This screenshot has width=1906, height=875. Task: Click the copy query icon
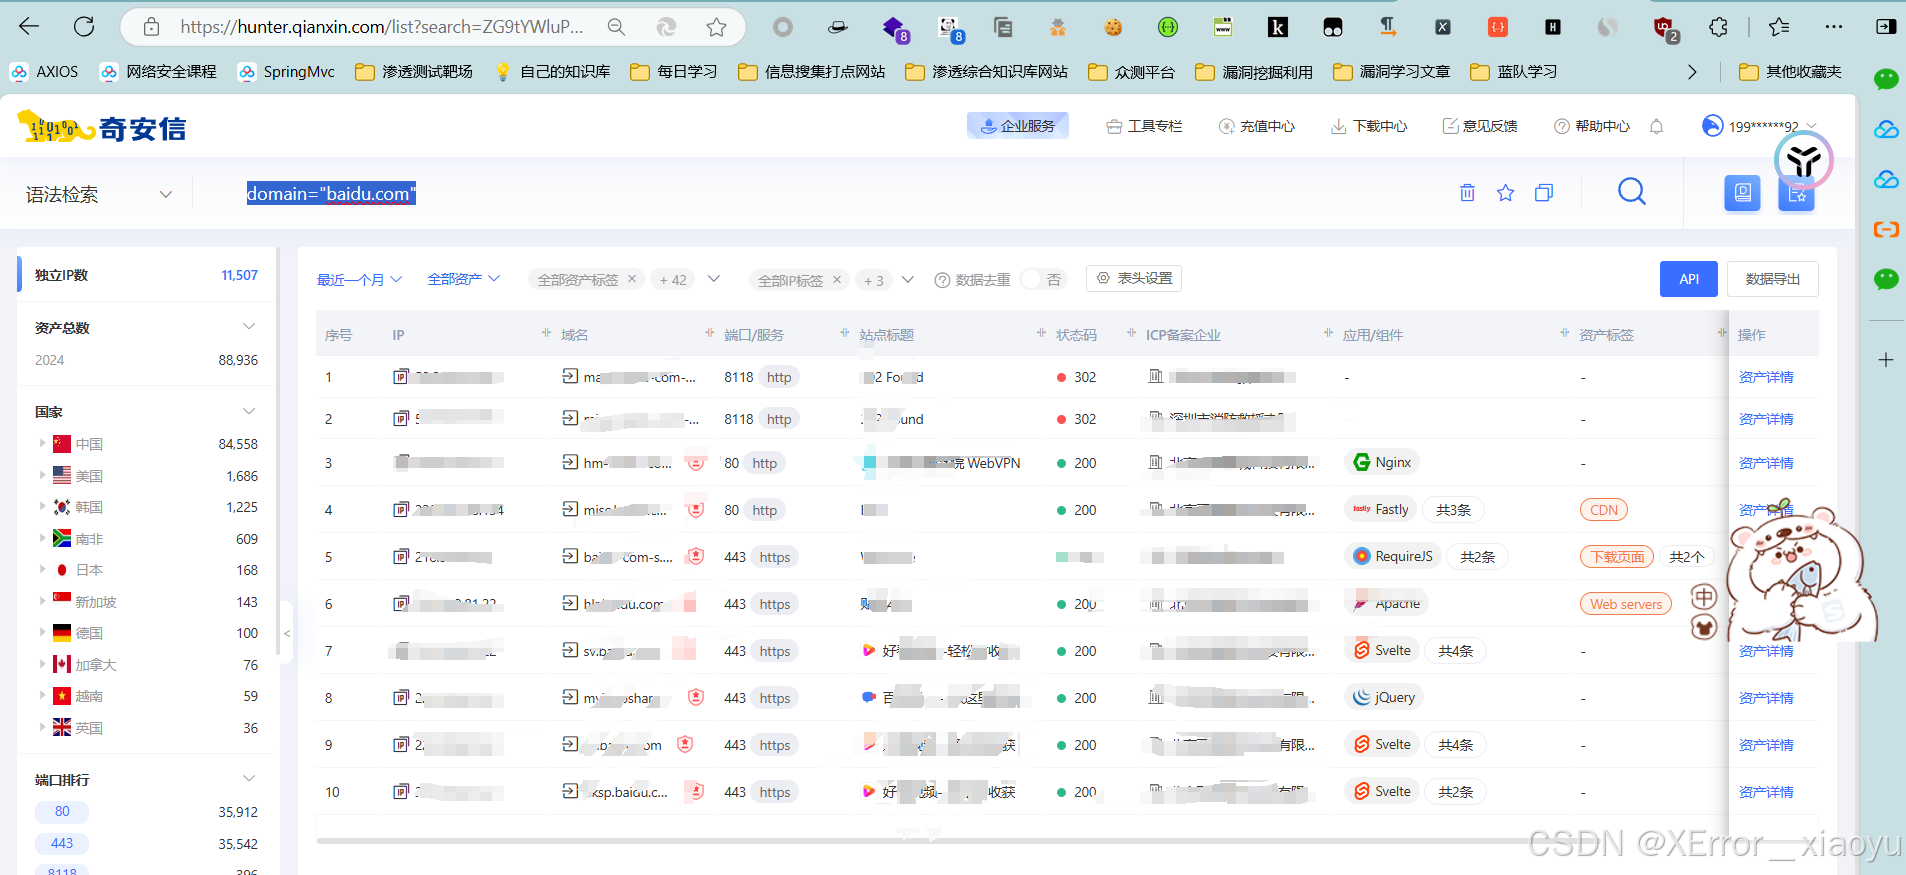(x=1544, y=193)
